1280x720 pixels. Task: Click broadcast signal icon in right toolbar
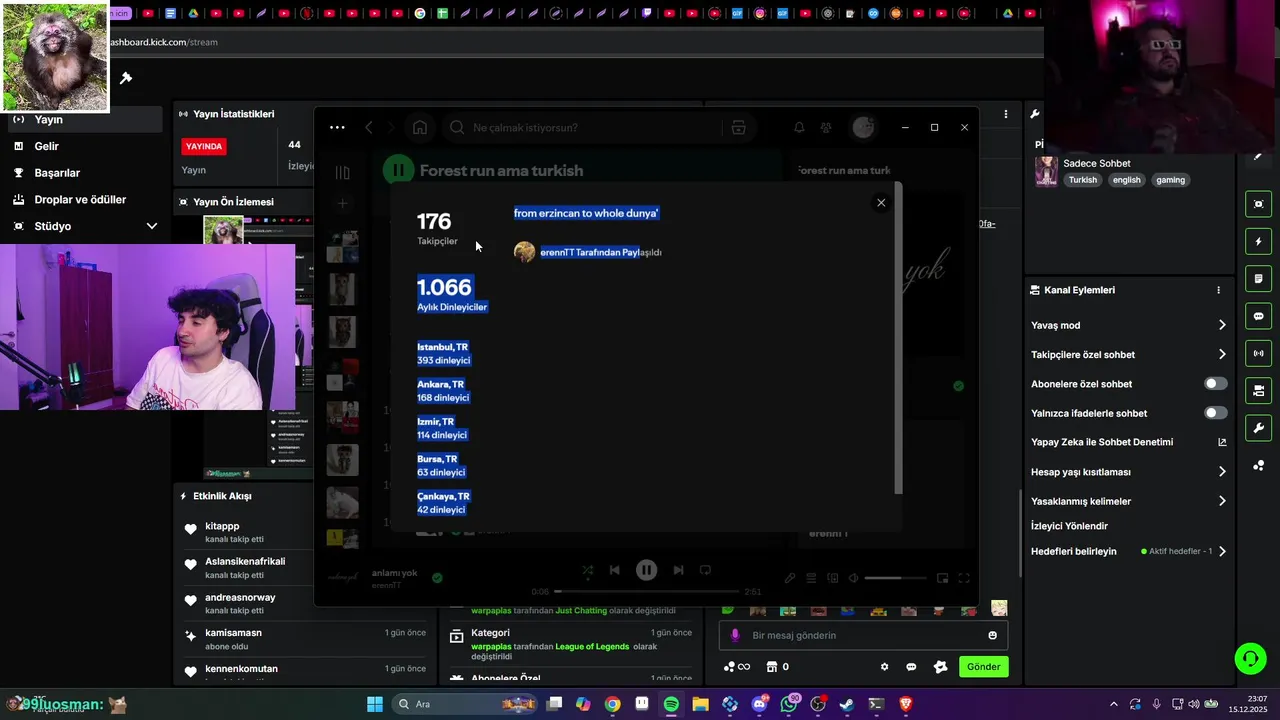(x=1258, y=353)
